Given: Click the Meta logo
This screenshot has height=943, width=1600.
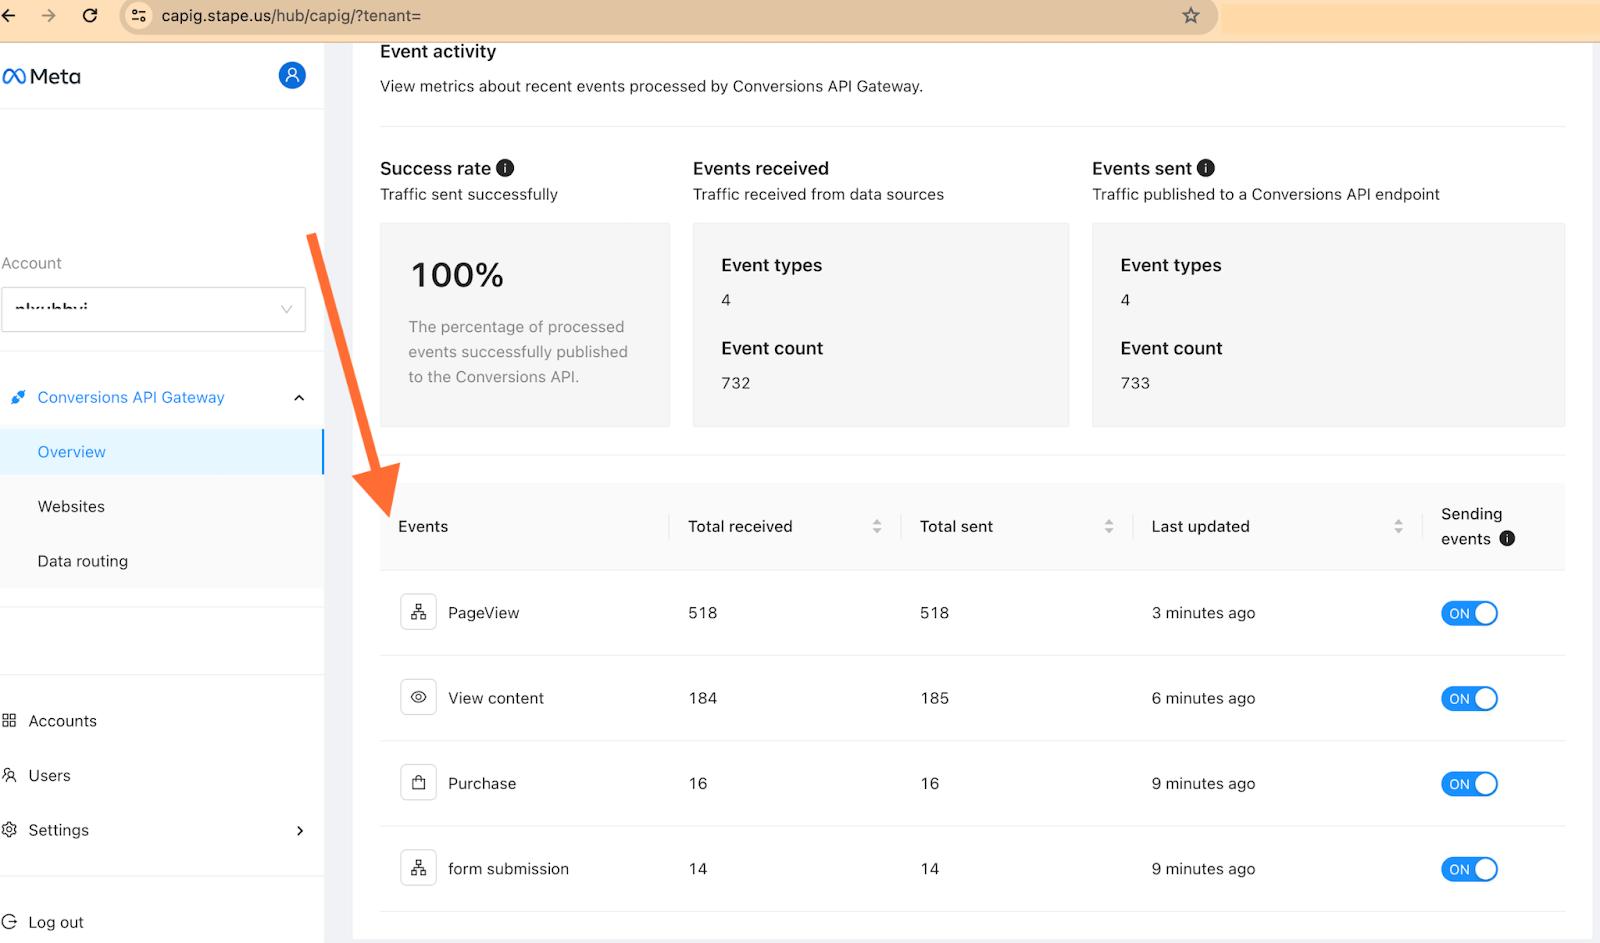Looking at the screenshot, I should click(x=42, y=76).
